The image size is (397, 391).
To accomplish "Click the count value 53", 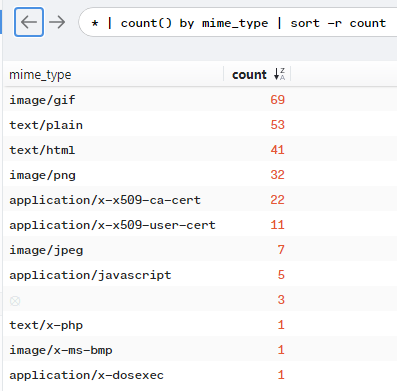I will pos(277,125).
